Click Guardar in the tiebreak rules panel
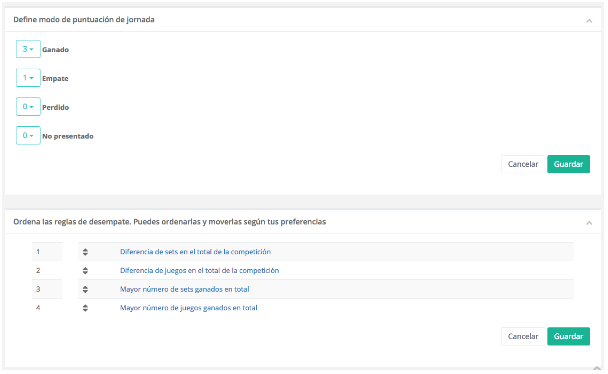Viewport: 608px width, 374px height. click(568, 336)
